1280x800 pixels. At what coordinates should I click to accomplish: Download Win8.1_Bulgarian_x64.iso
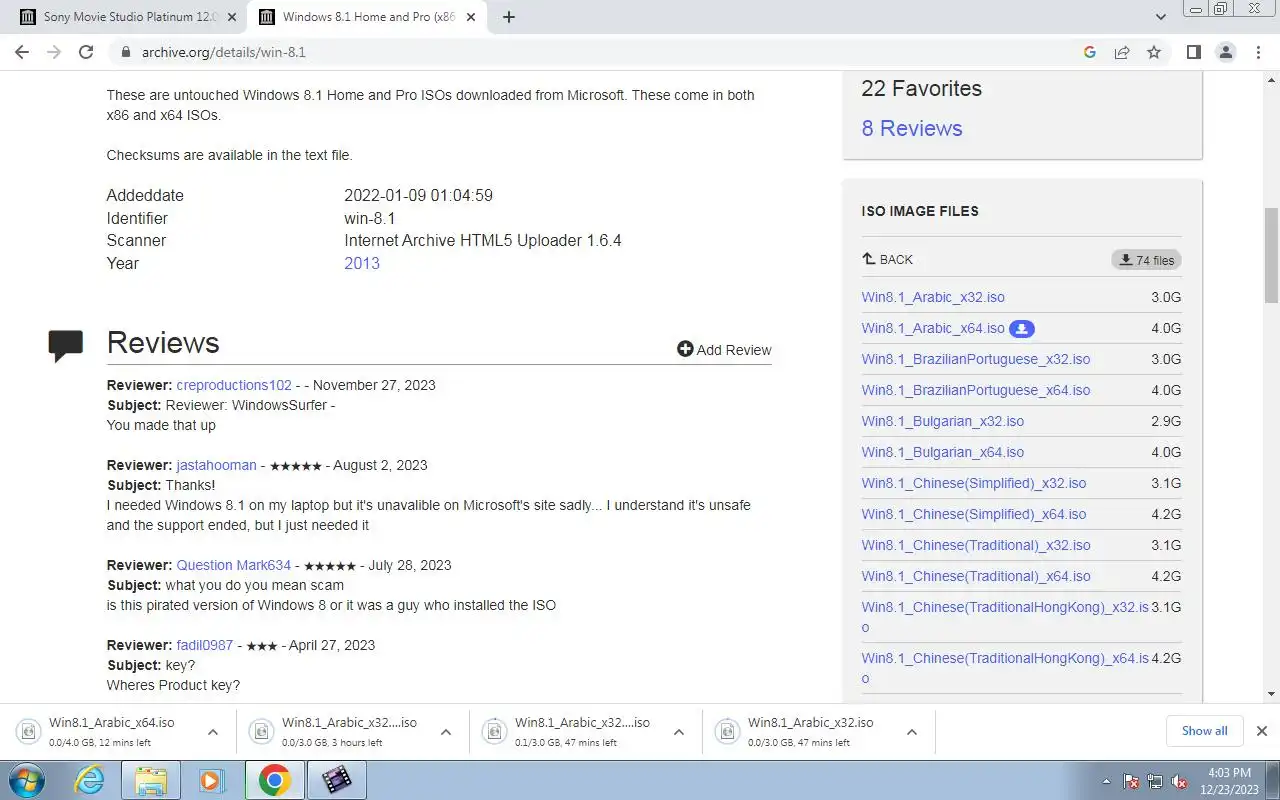(943, 452)
